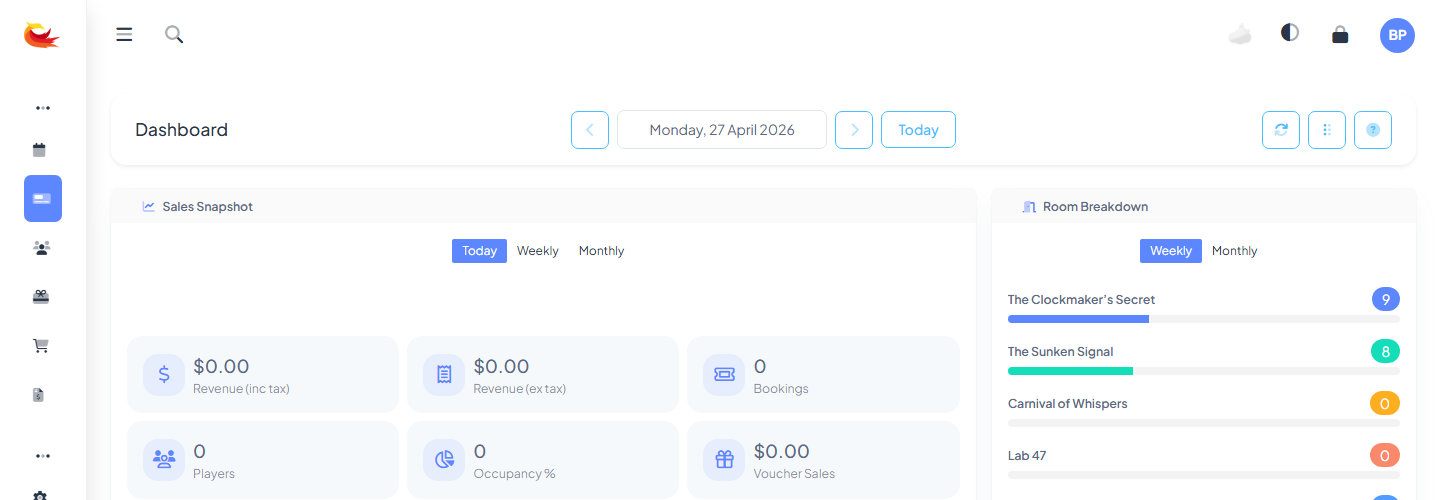Click the Revenue (inc tax) dollar icon

pos(163,374)
